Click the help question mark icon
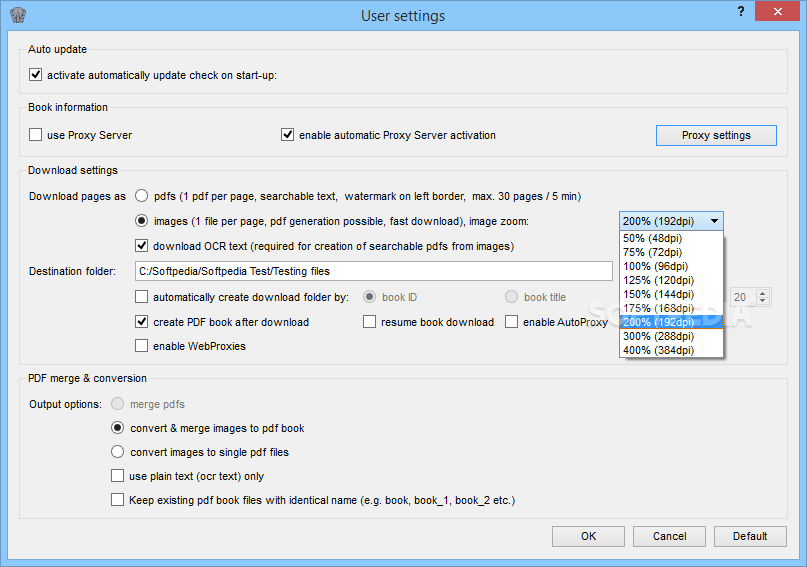The width and height of the screenshot is (807, 567). pos(741,11)
